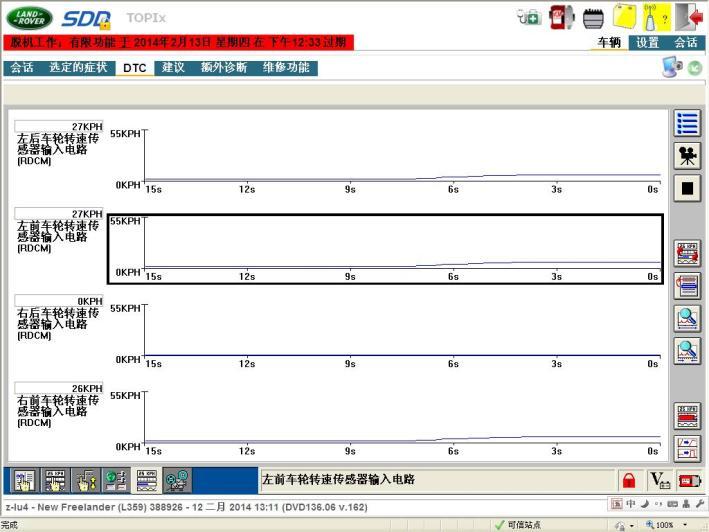This screenshot has height=532, width=709.
Task: Click the wireless antenna question-mark icon
Action: [x=656, y=17]
